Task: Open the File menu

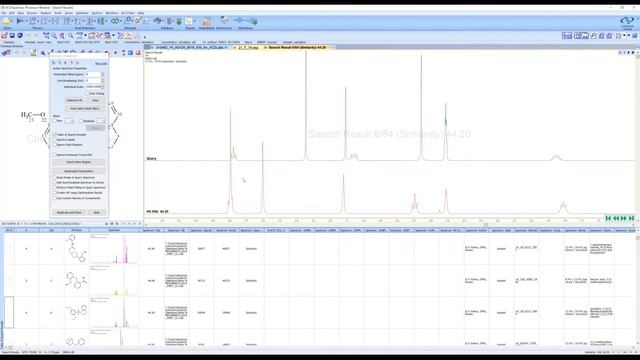Action: click(x=4, y=13)
